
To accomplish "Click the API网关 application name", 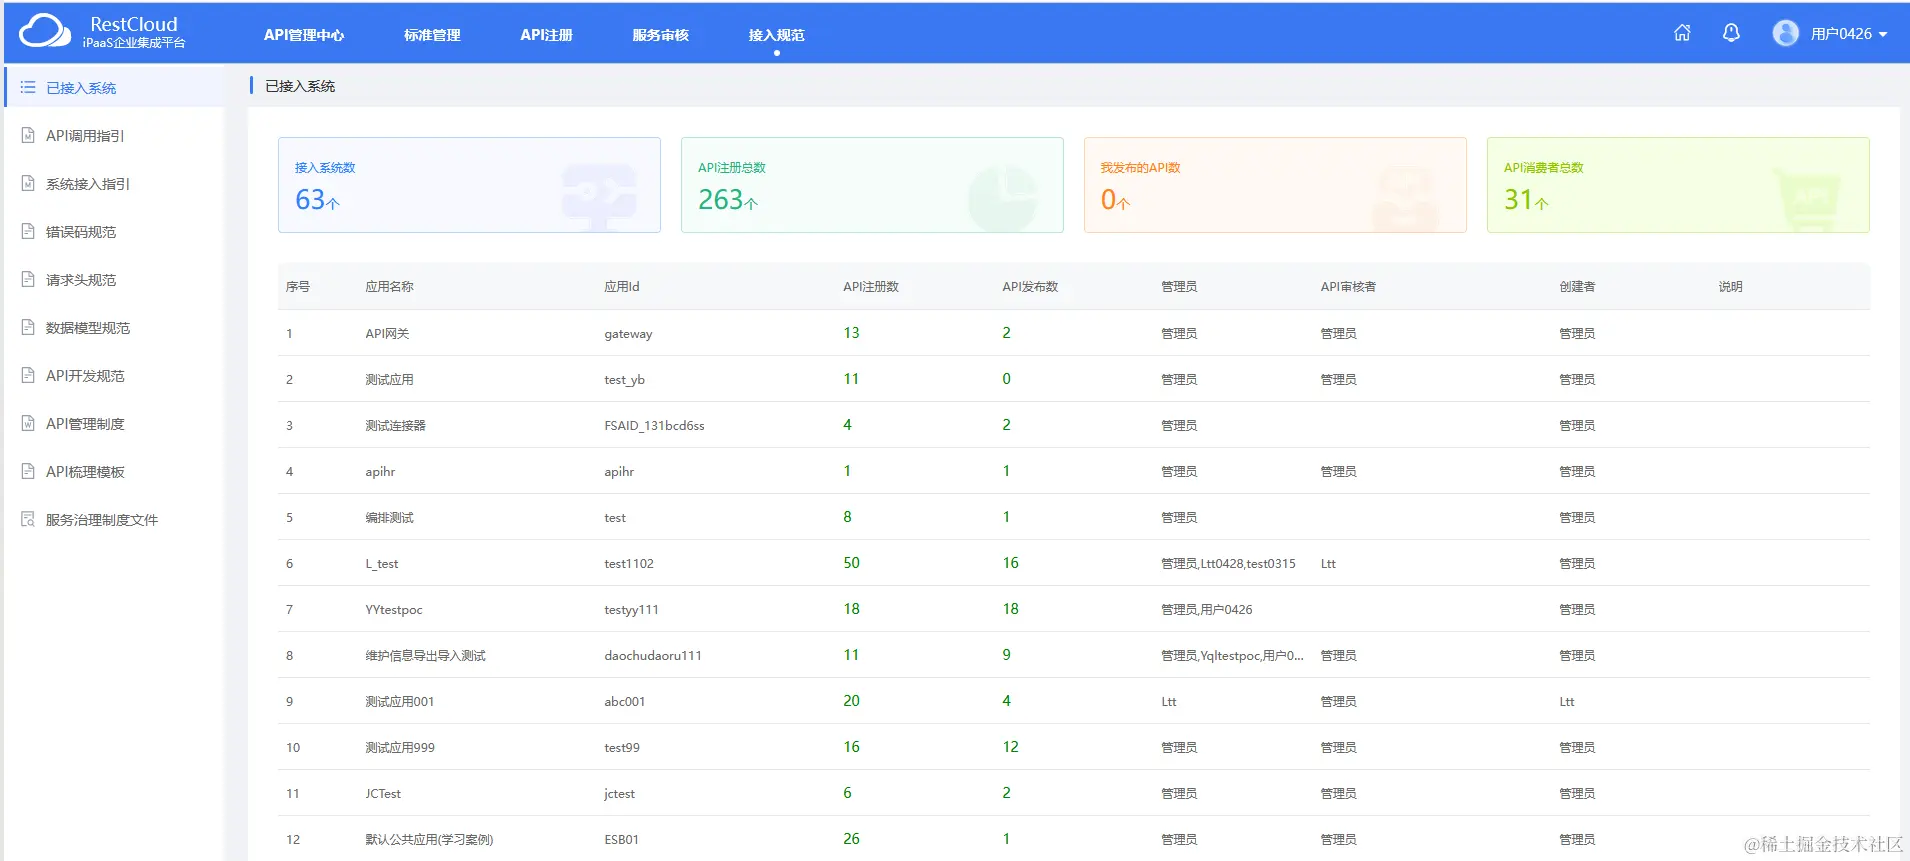I will click(387, 334).
